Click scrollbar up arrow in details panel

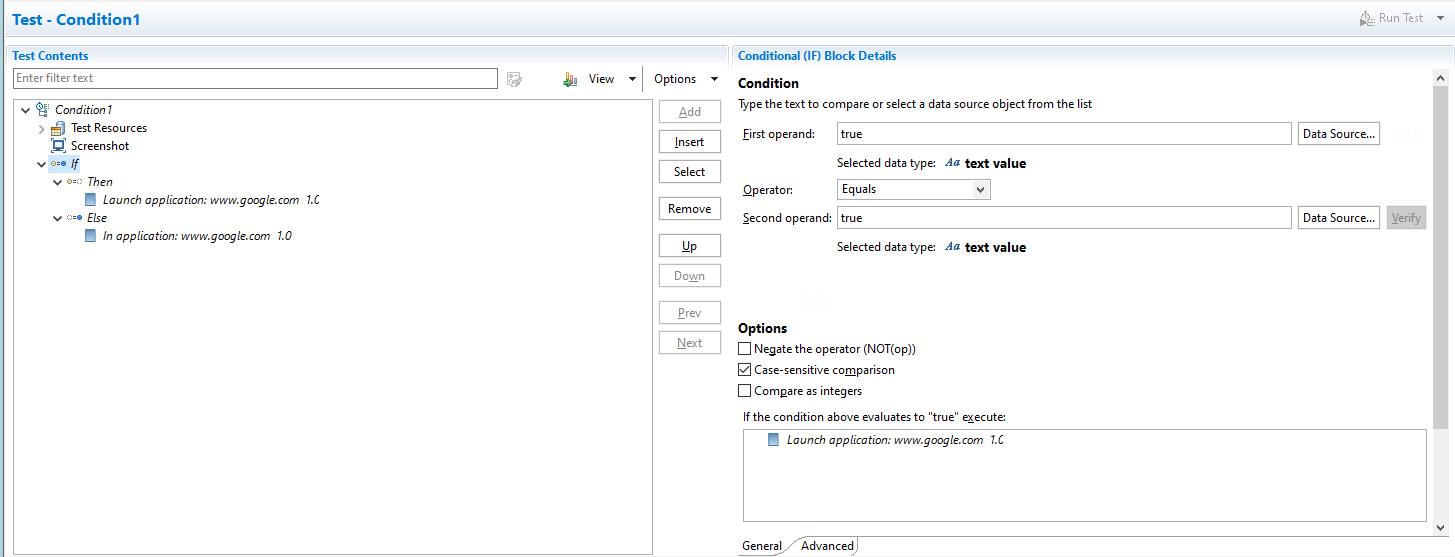[1440, 77]
